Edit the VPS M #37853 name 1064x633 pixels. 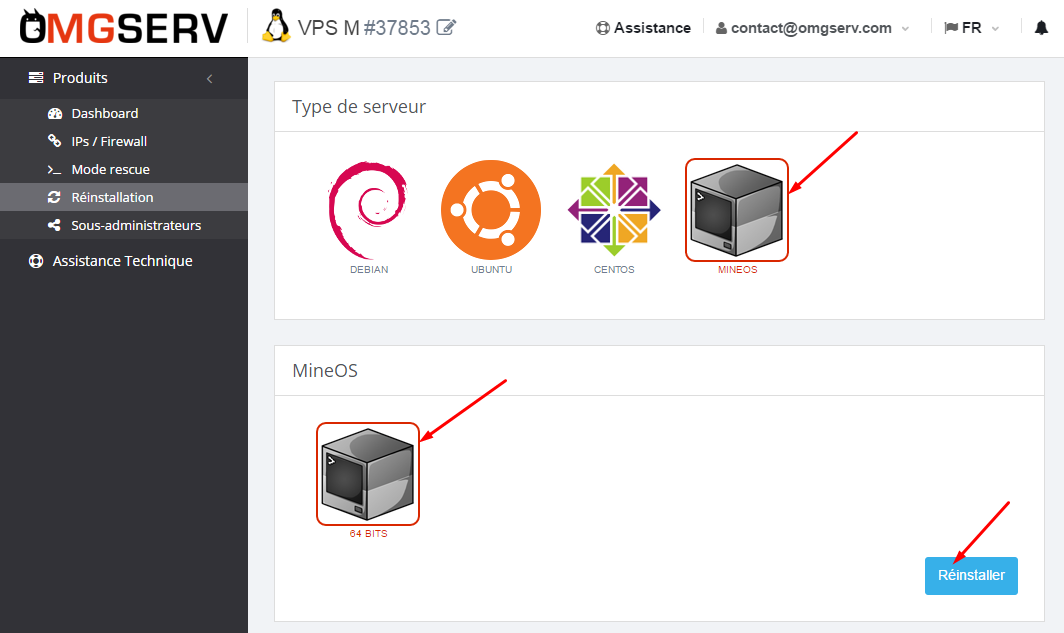(x=446, y=27)
